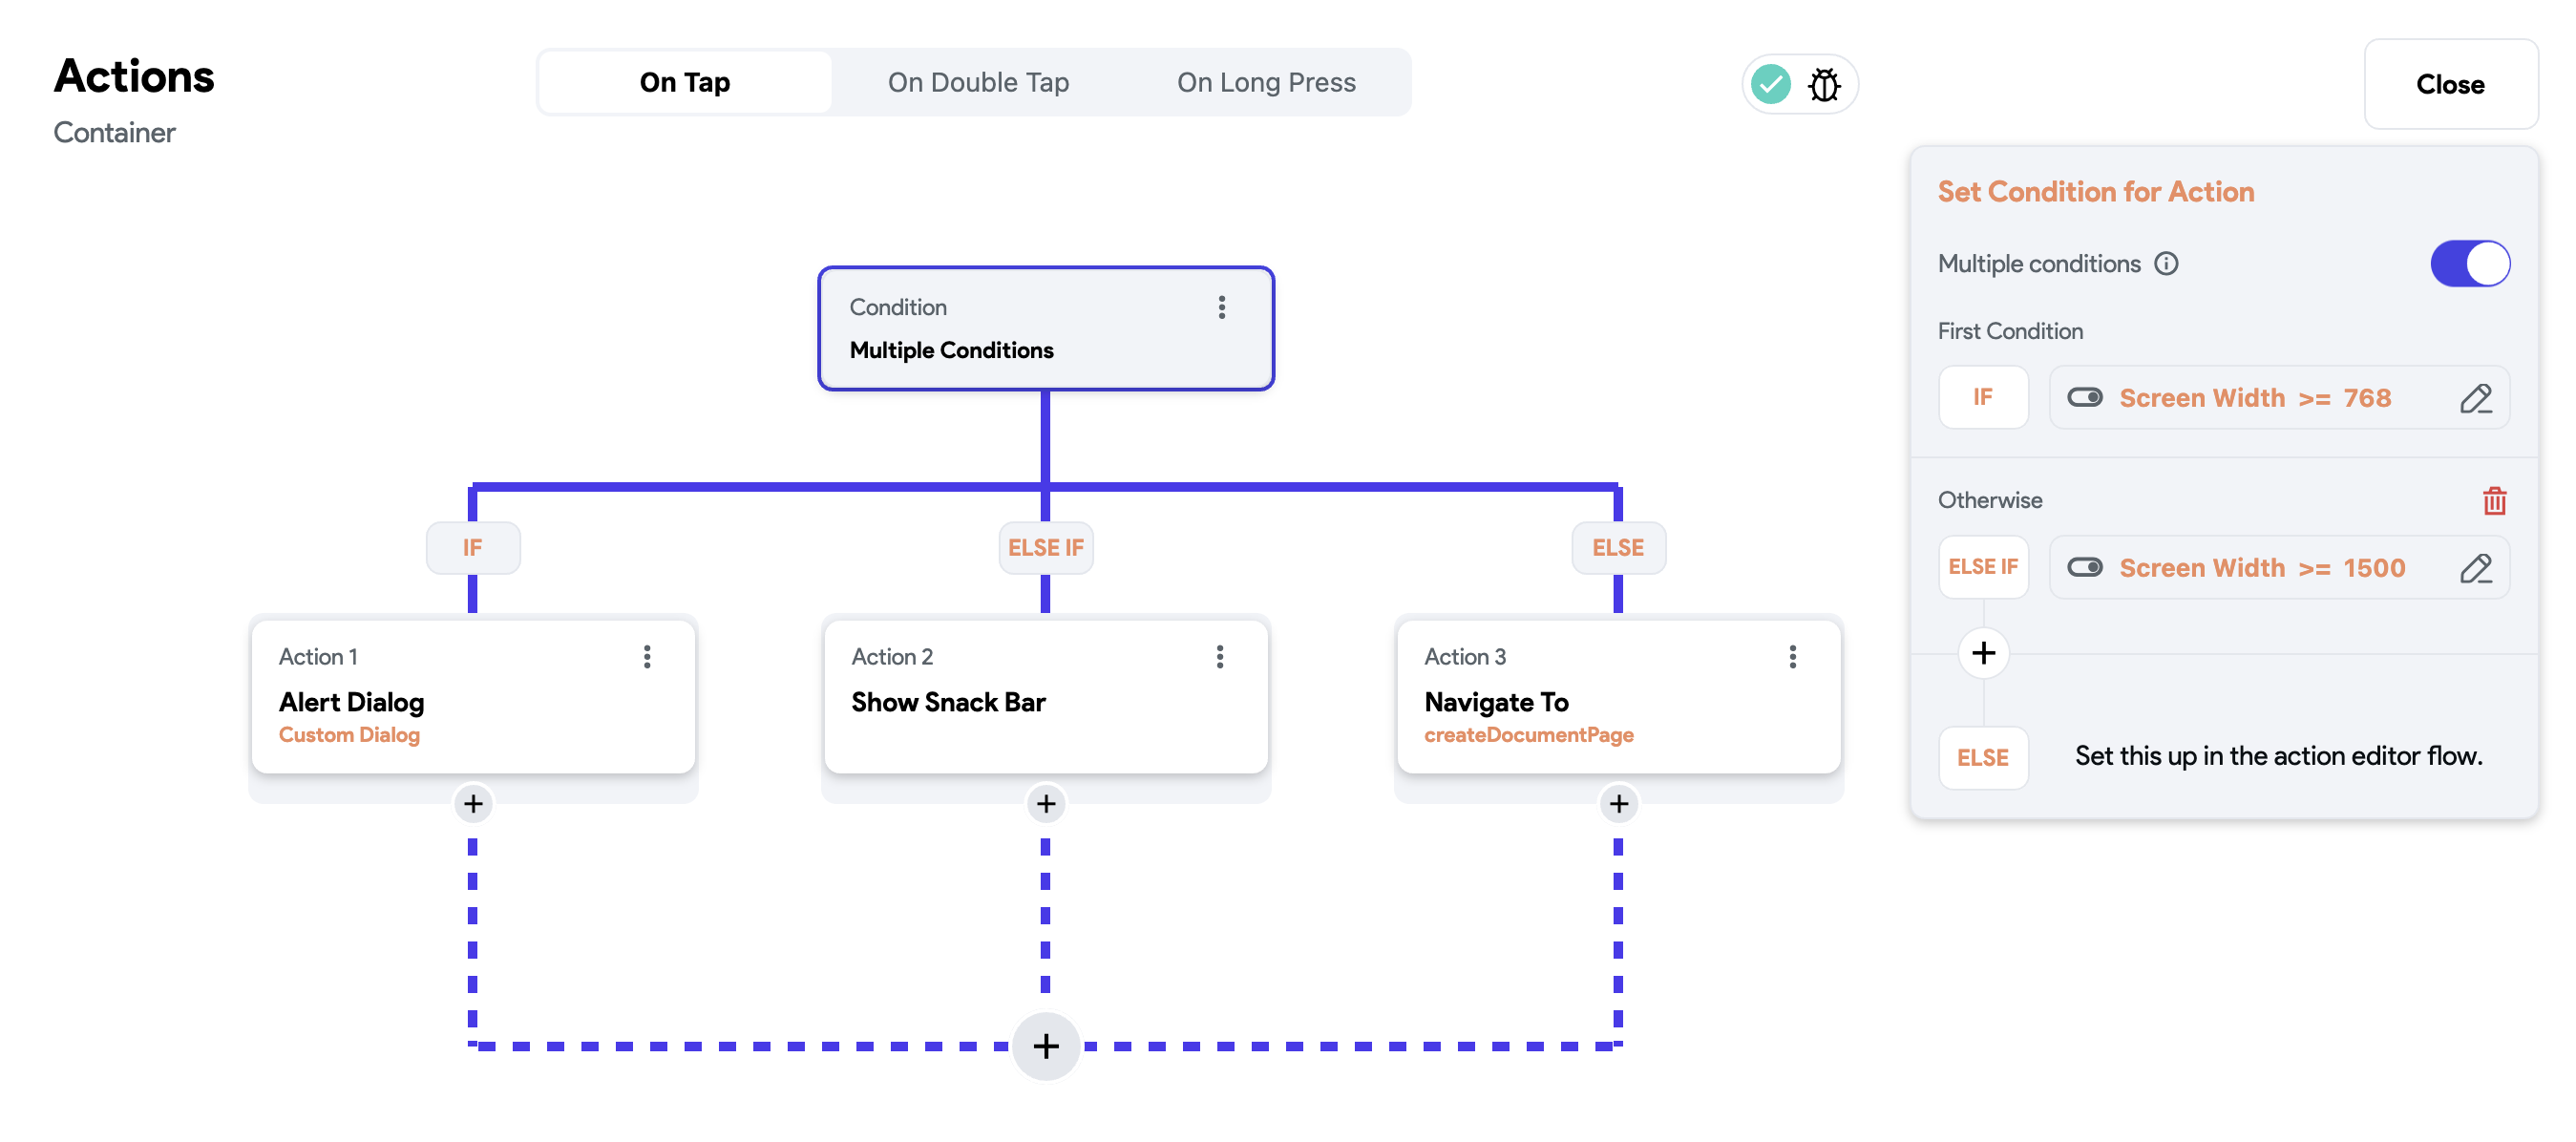Click the ELSE IF branch label
Viewport: 2576px width, 1142px height.
[1046, 548]
